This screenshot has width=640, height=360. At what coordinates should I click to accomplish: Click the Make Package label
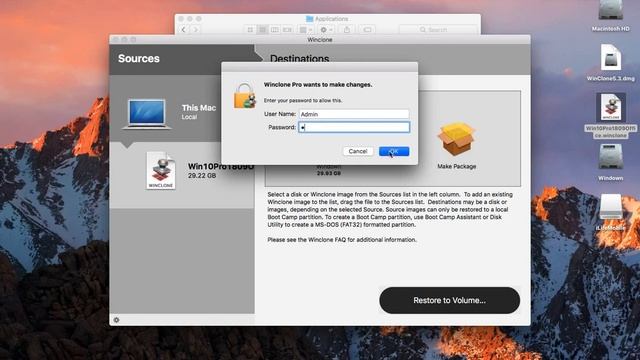[457, 167]
